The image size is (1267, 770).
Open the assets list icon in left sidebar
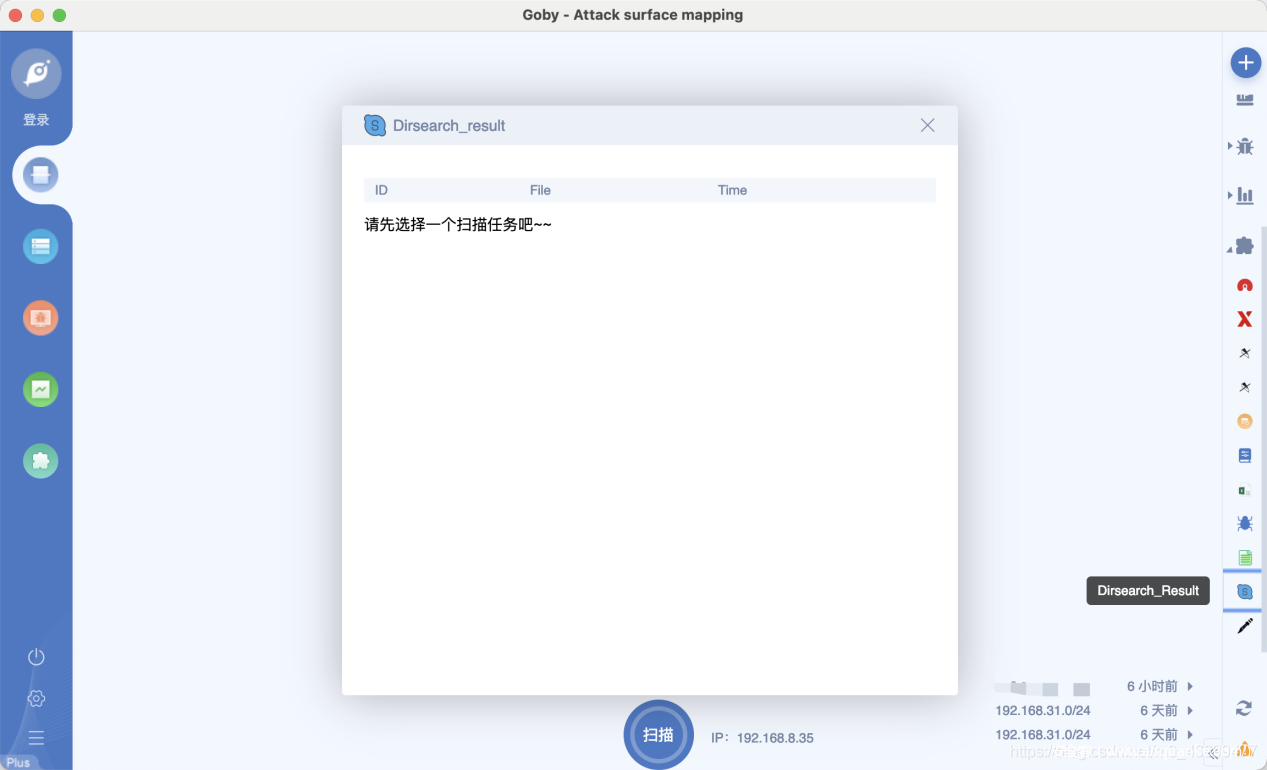tap(41, 246)
